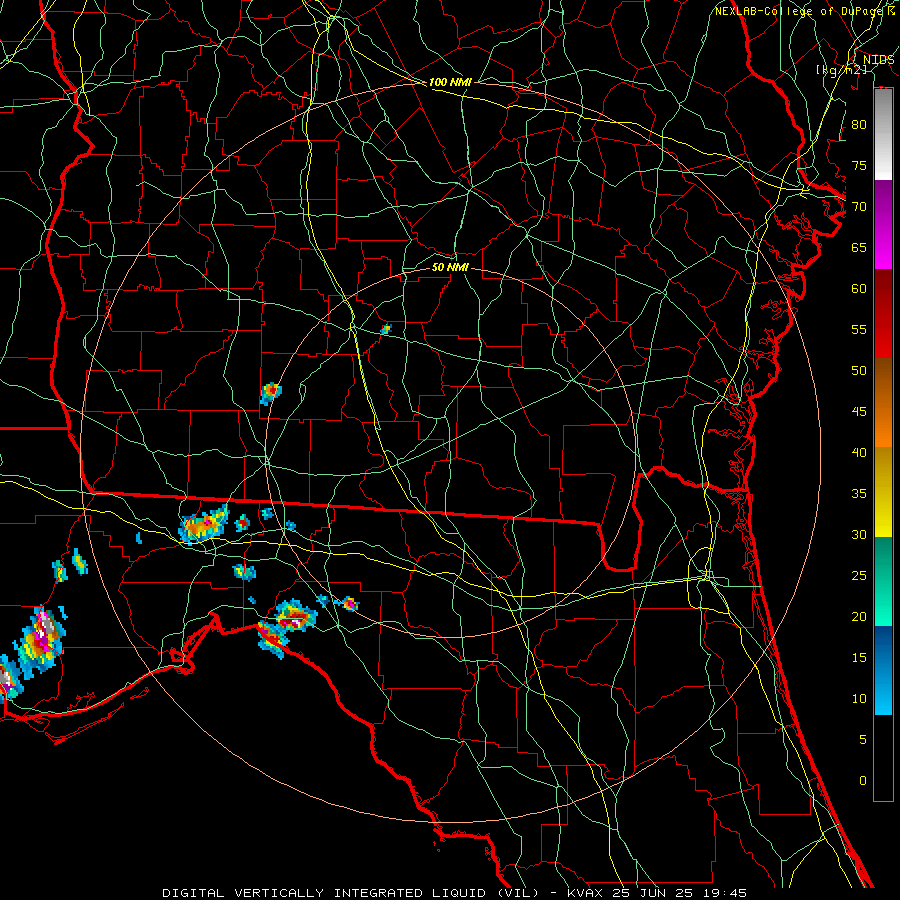Click the 0 value on the color scale
The image size is (900, 900).
(x=863, y=781)
